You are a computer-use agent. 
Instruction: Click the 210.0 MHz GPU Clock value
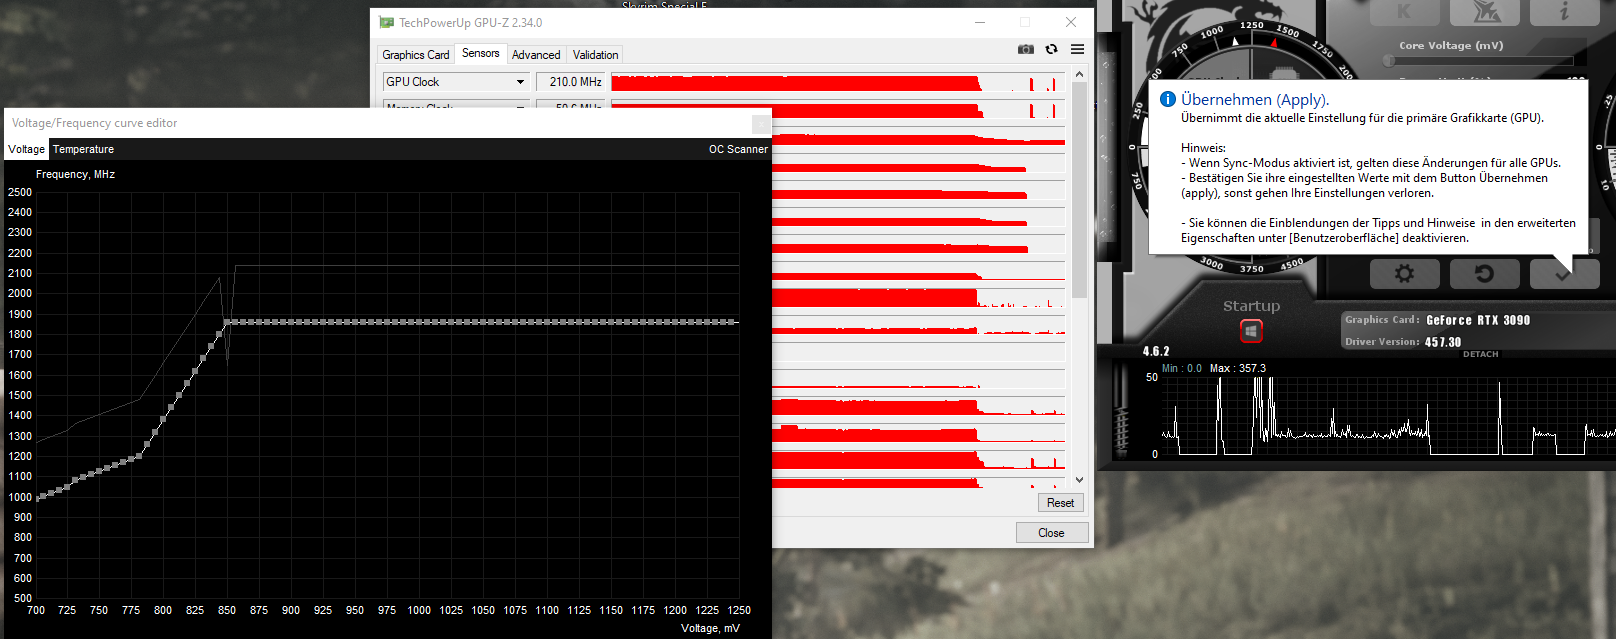point(570,82)
